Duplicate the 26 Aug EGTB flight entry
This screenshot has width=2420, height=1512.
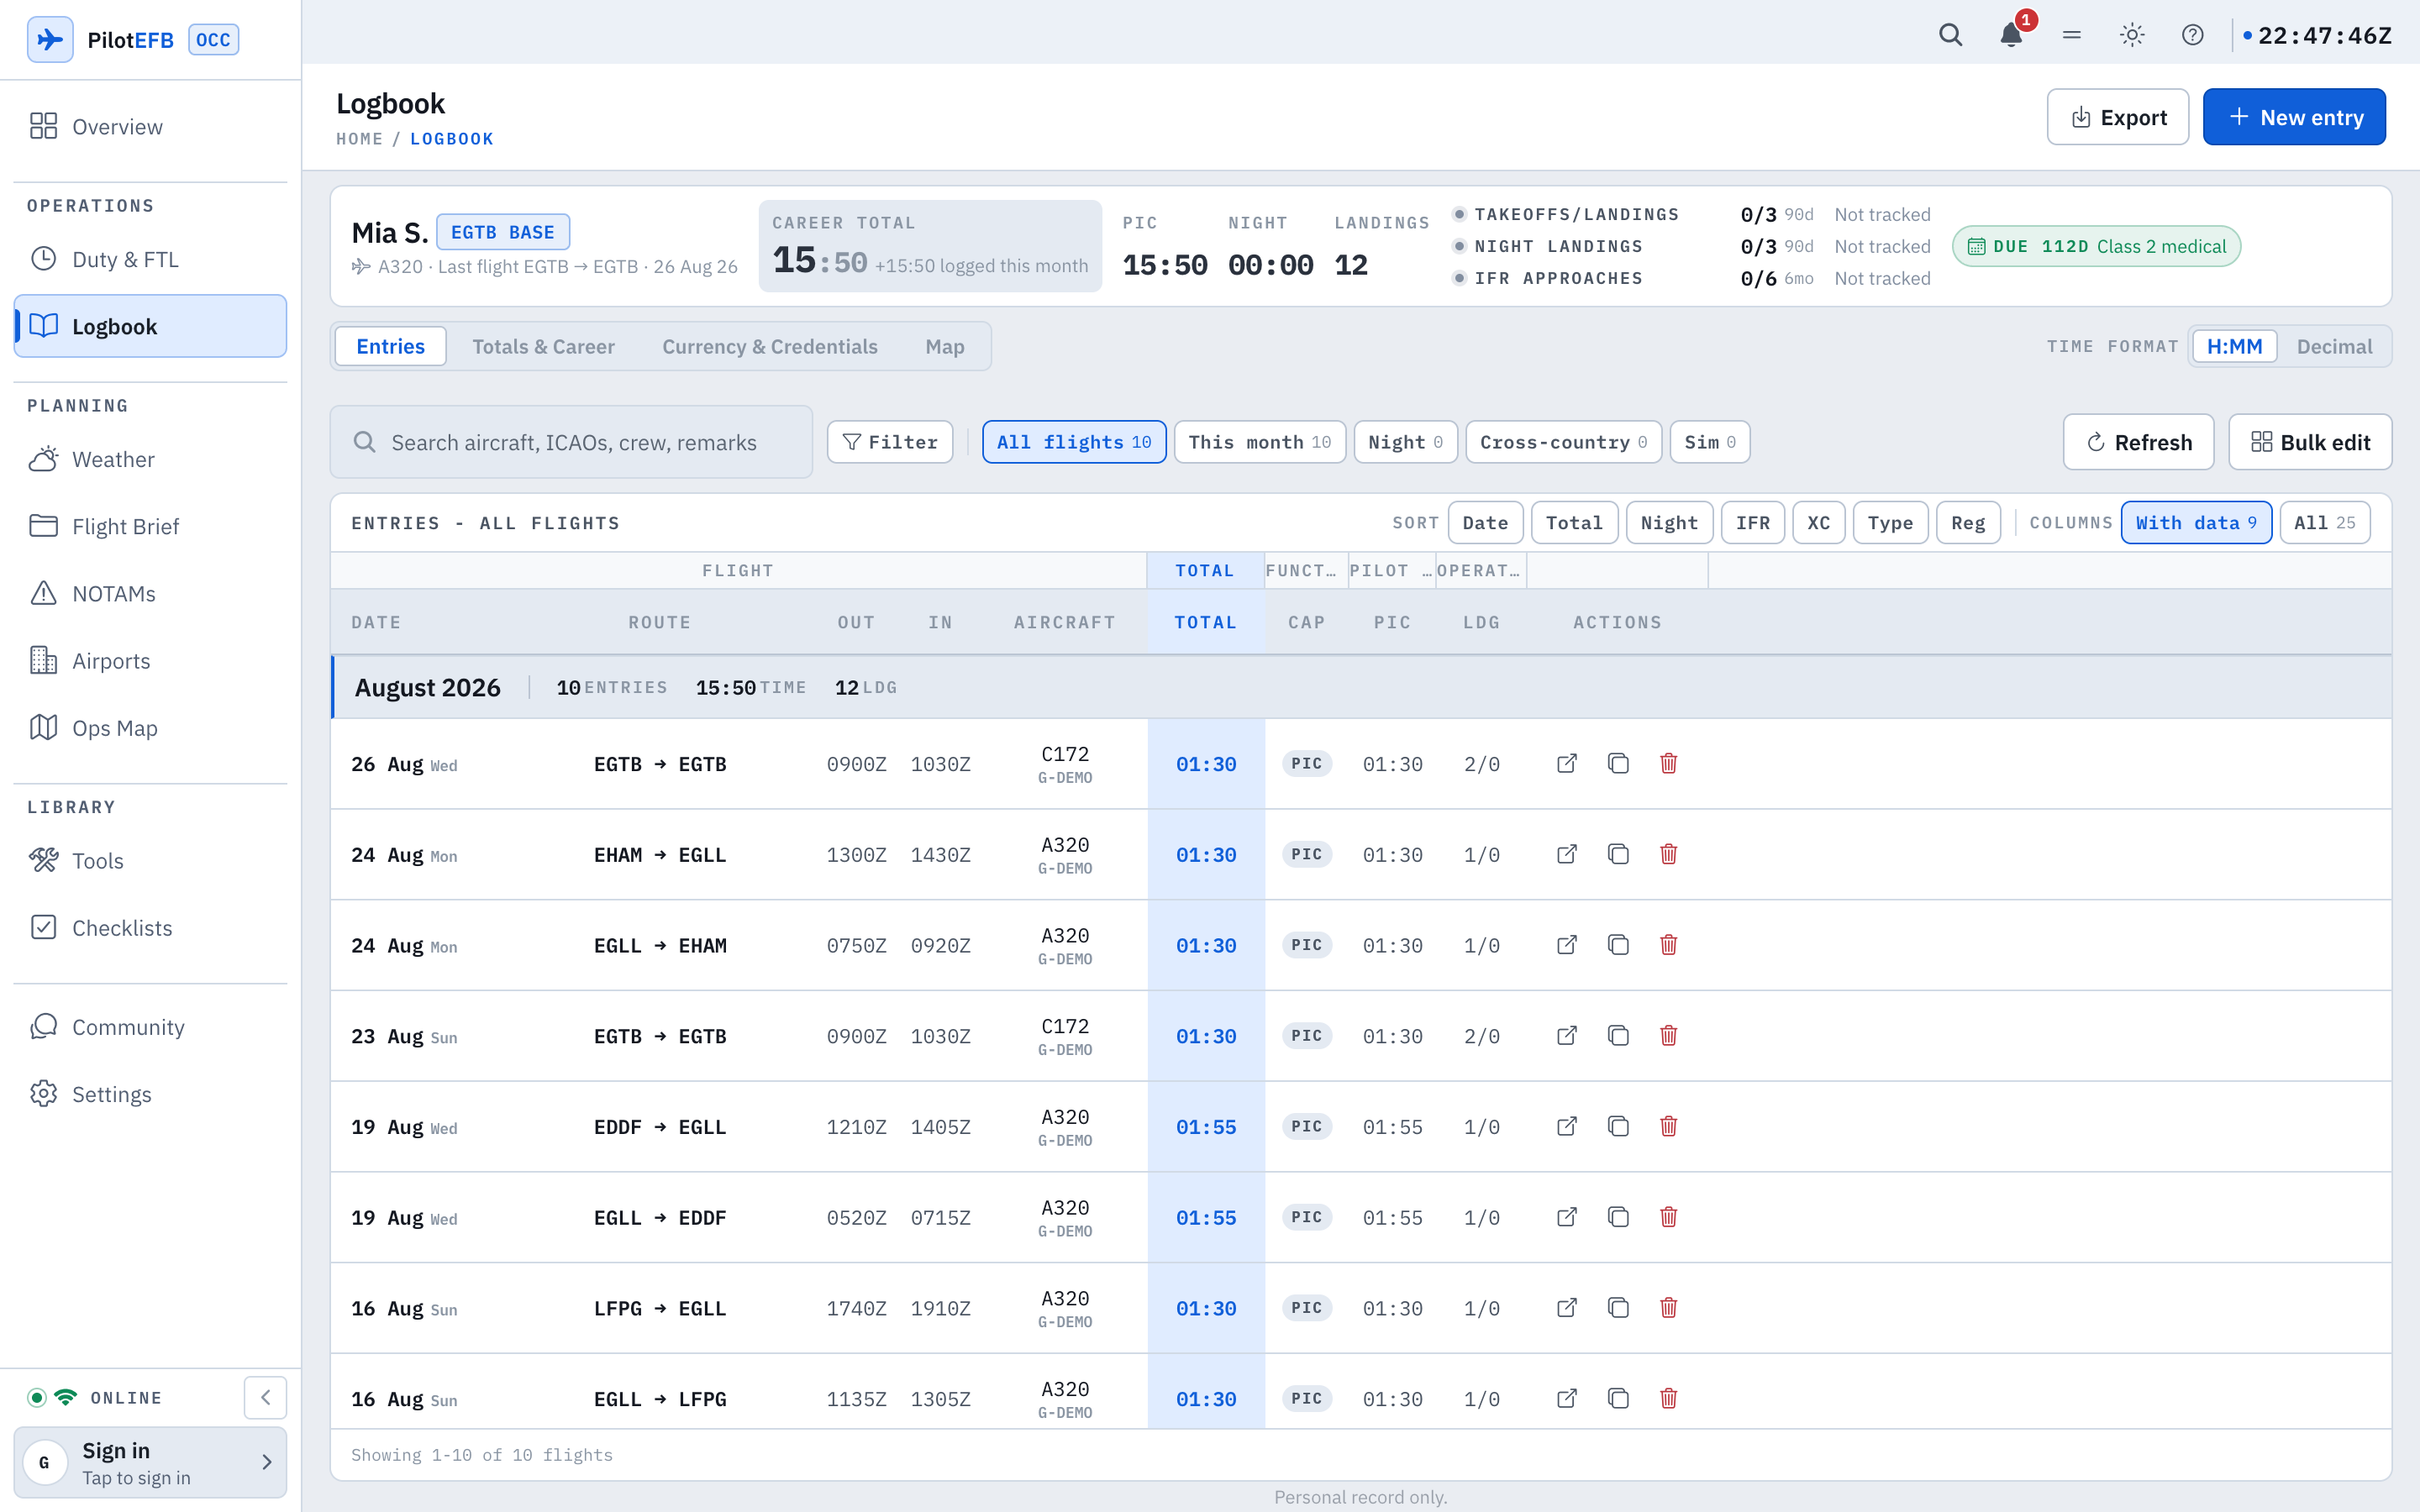click(x=1618, y=764)
